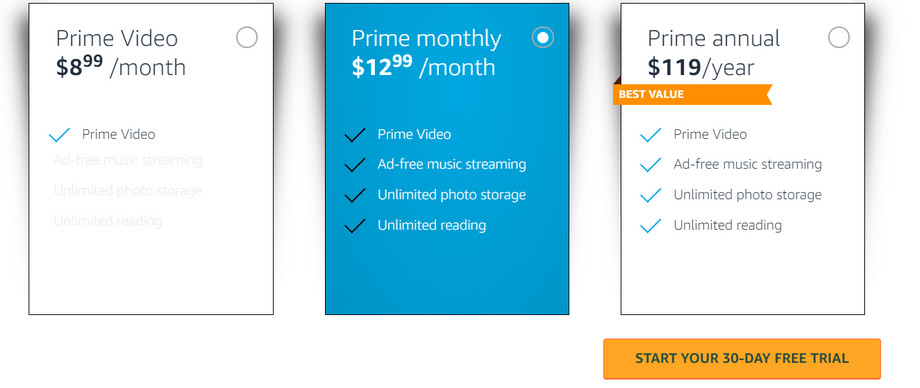Select the Prime Video plan radio button
Image resolution: width=920 pixels, height=388 pixels.
point(246,38)
